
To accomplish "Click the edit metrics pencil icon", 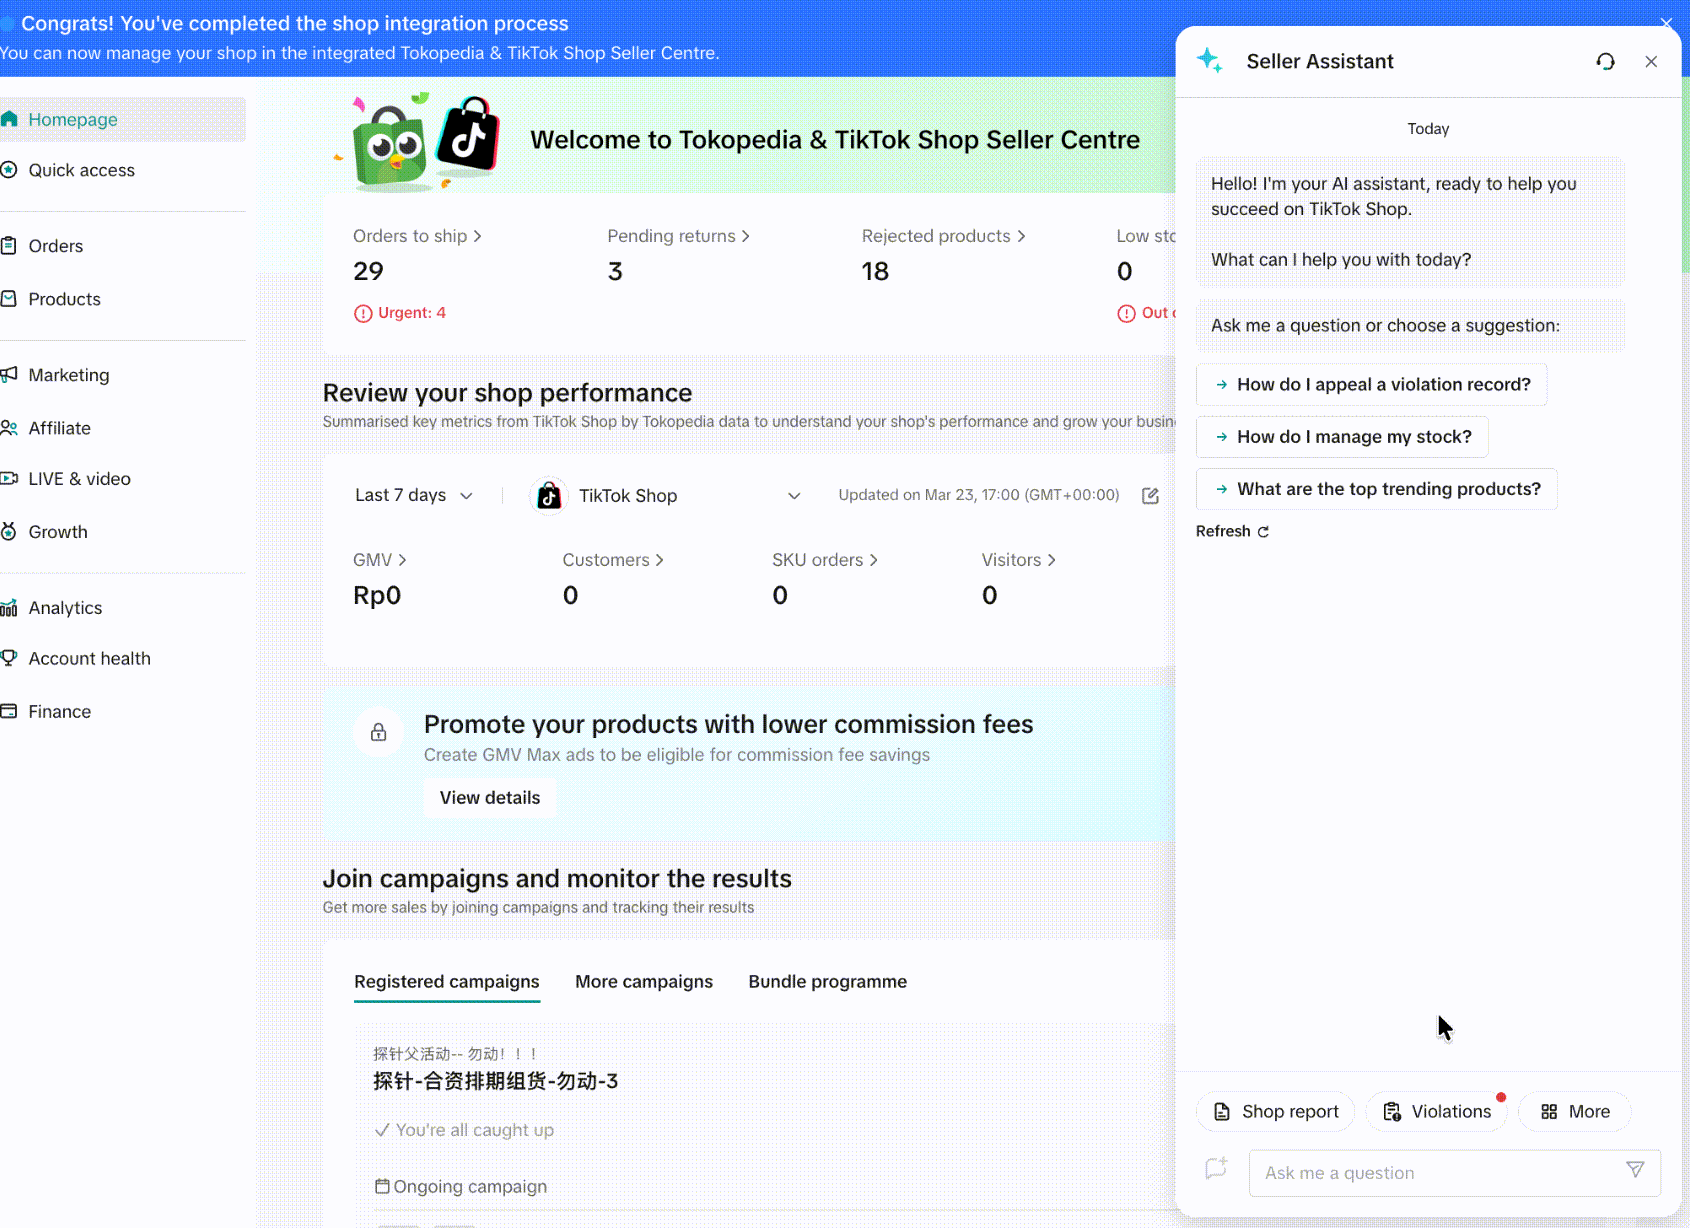I will click(x=1150, y=496).
